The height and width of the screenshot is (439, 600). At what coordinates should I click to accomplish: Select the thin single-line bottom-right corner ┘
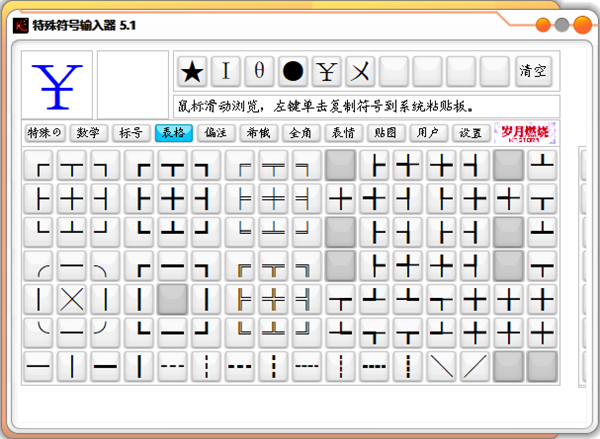pos(105,232)
